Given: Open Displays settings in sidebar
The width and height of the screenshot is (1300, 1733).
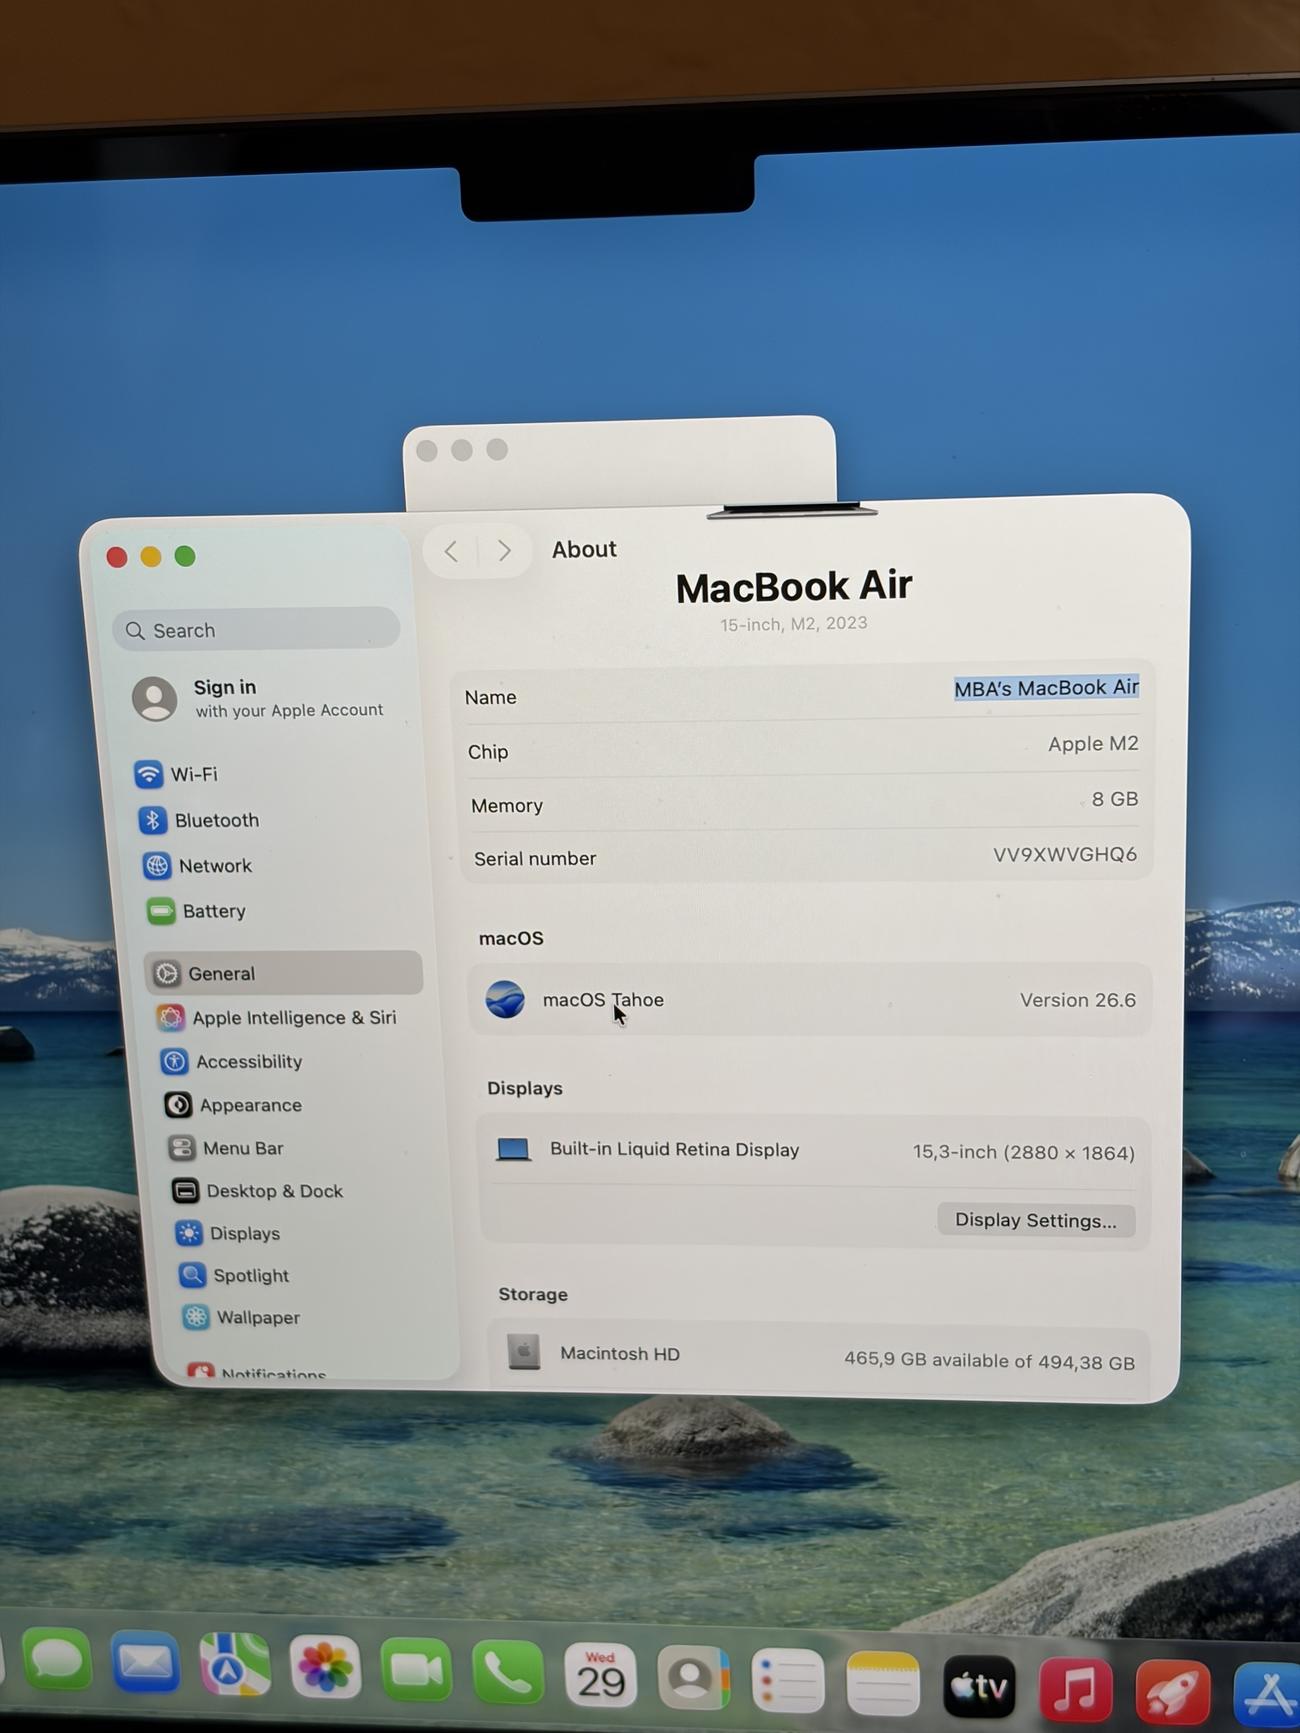Looking at the screenshot, I should pyautogui.click(x=229, y=1233).
